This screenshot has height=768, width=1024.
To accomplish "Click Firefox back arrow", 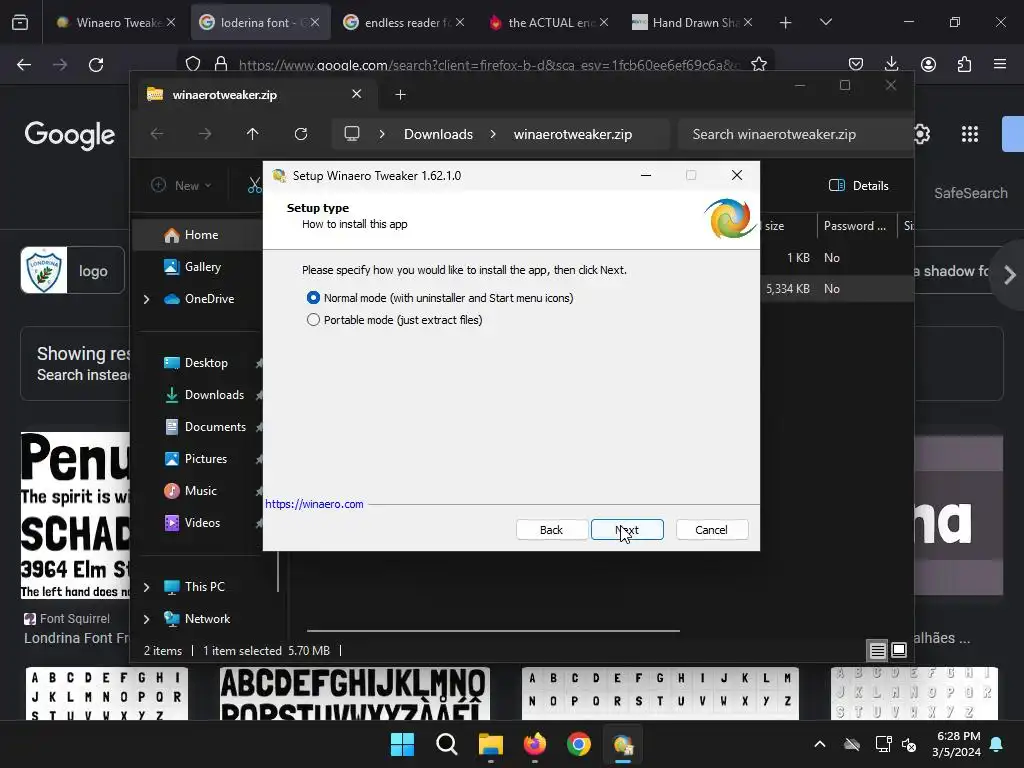I will [x=24, y=65].
